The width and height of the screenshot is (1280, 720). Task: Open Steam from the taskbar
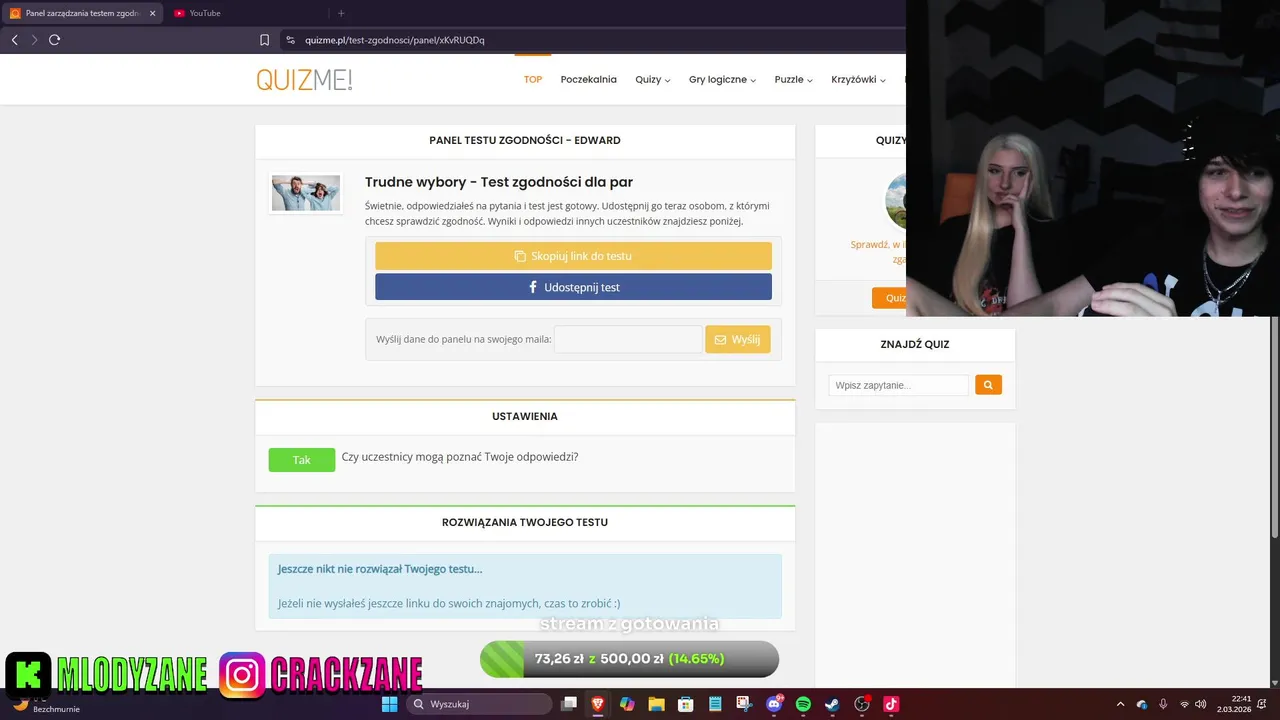[x=832, y=704]
